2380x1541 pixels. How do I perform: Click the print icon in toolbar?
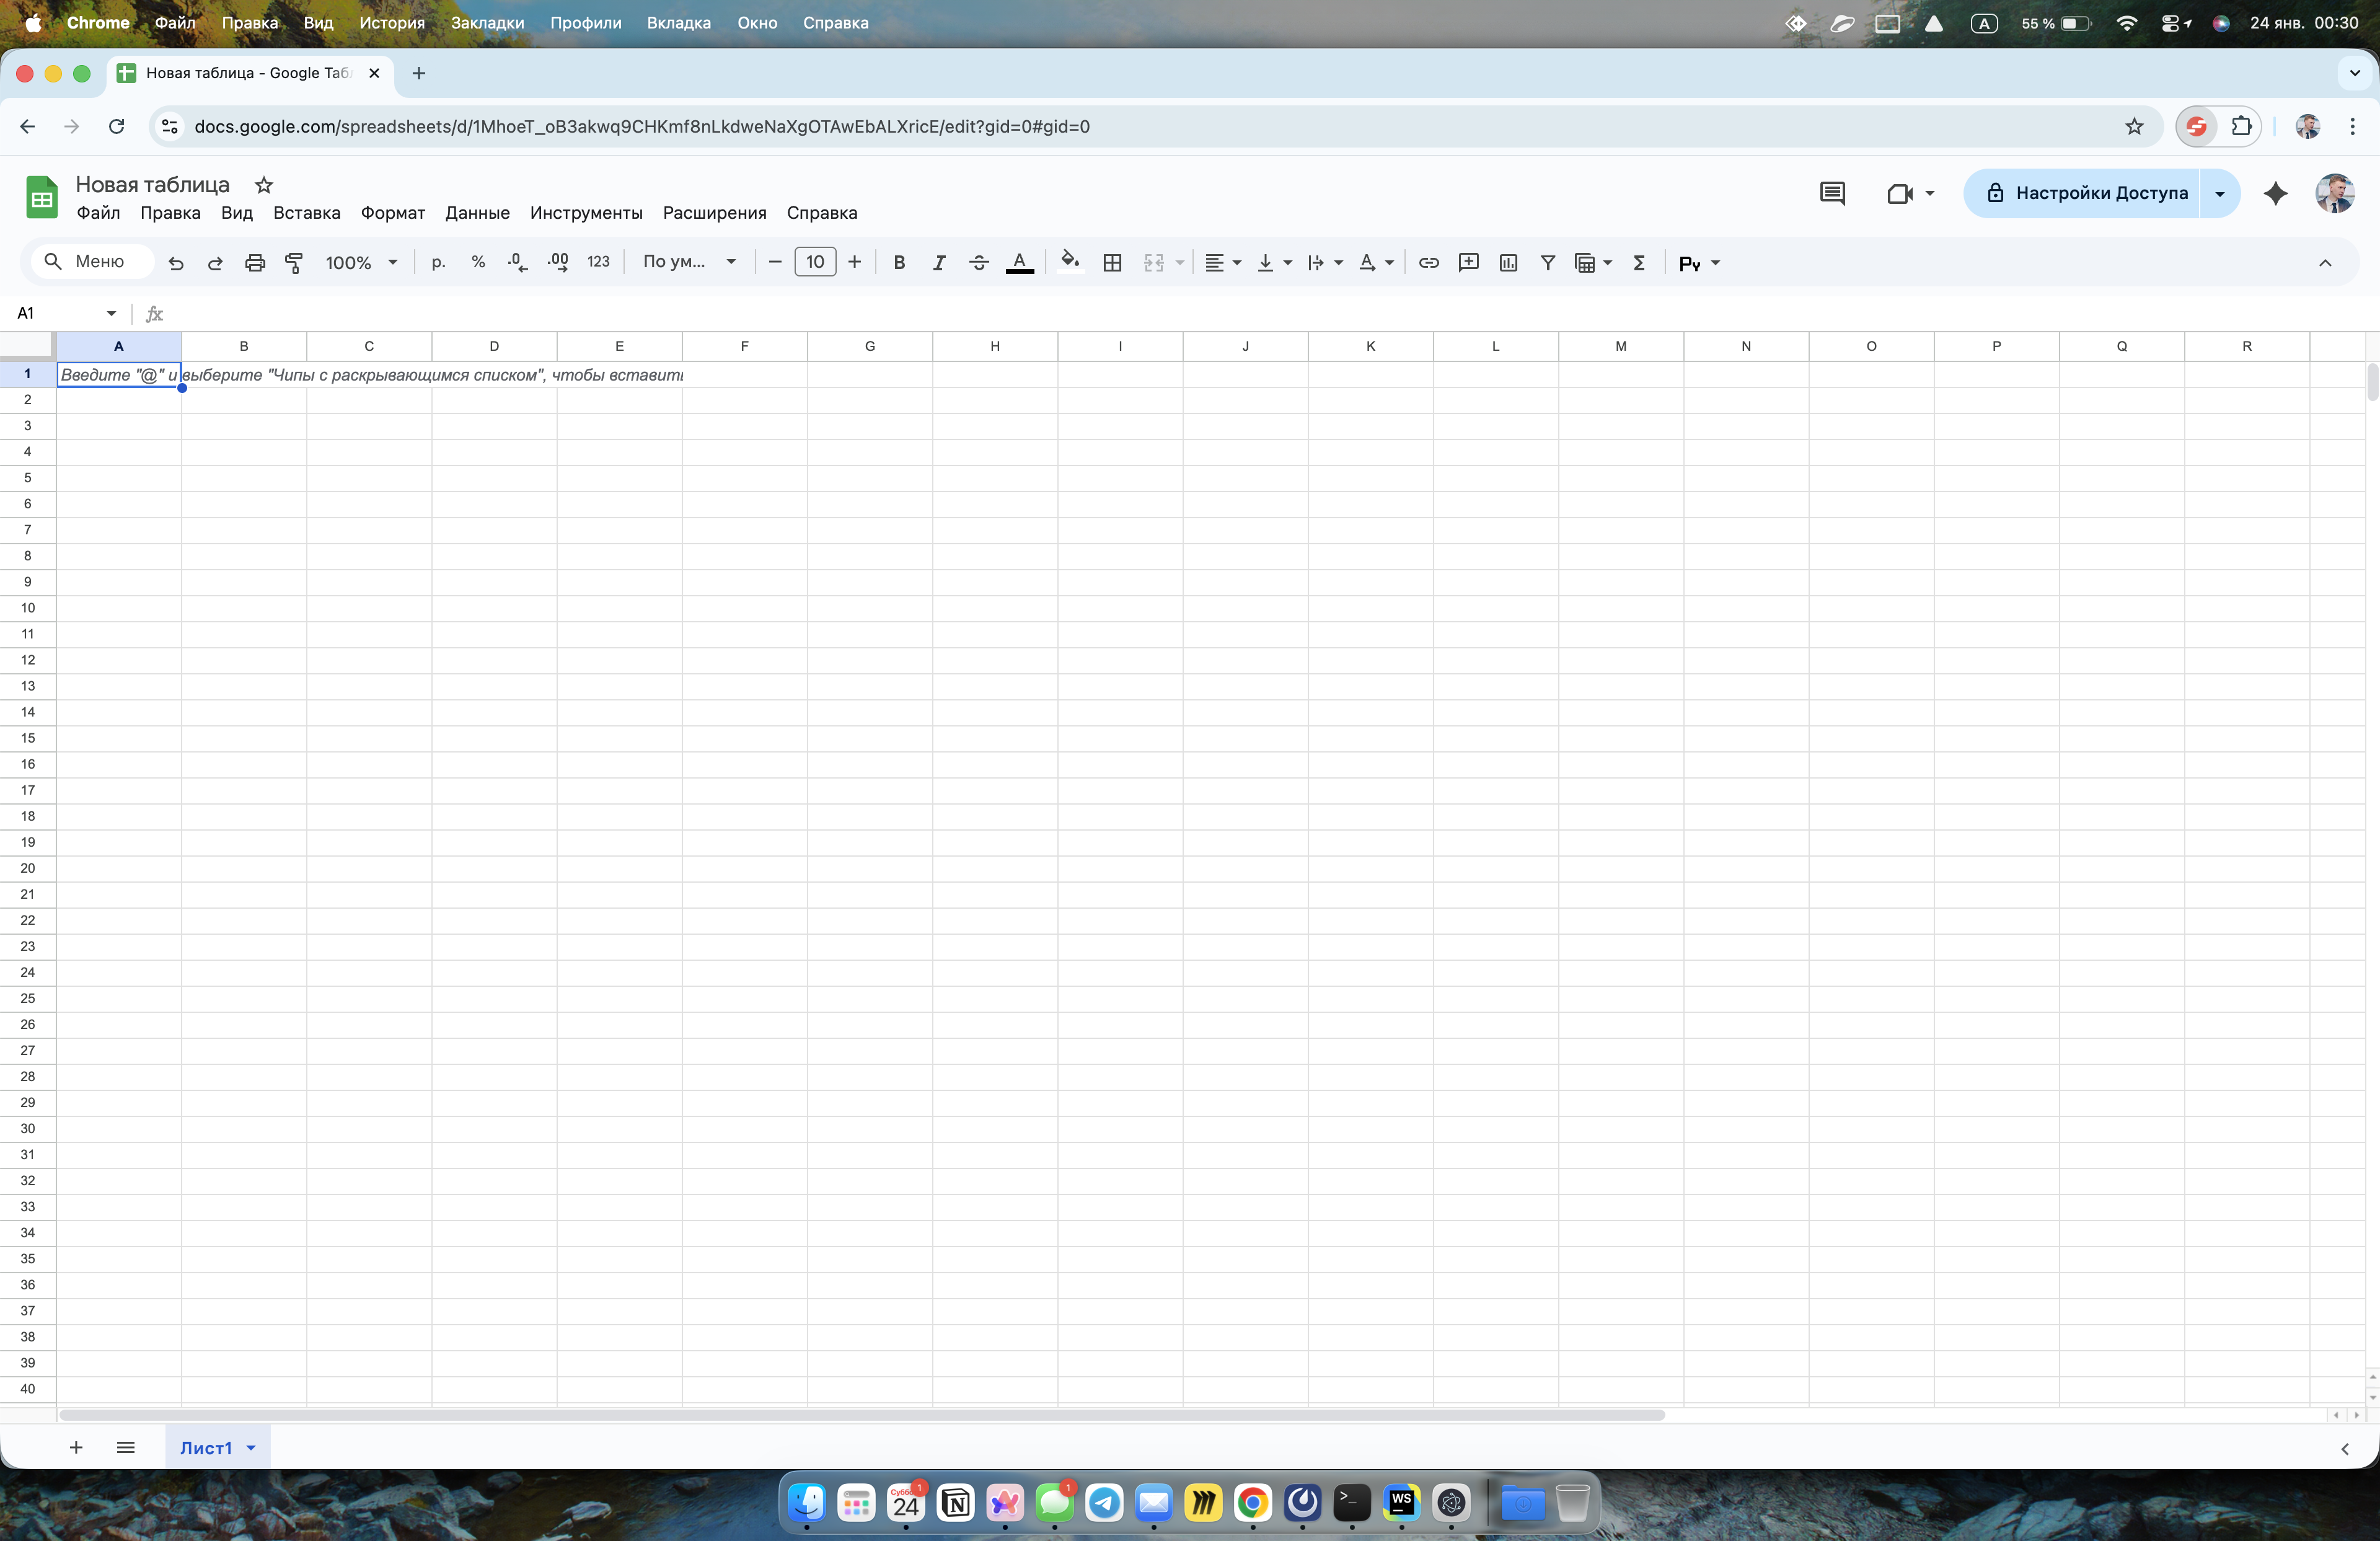coord(255,263)
